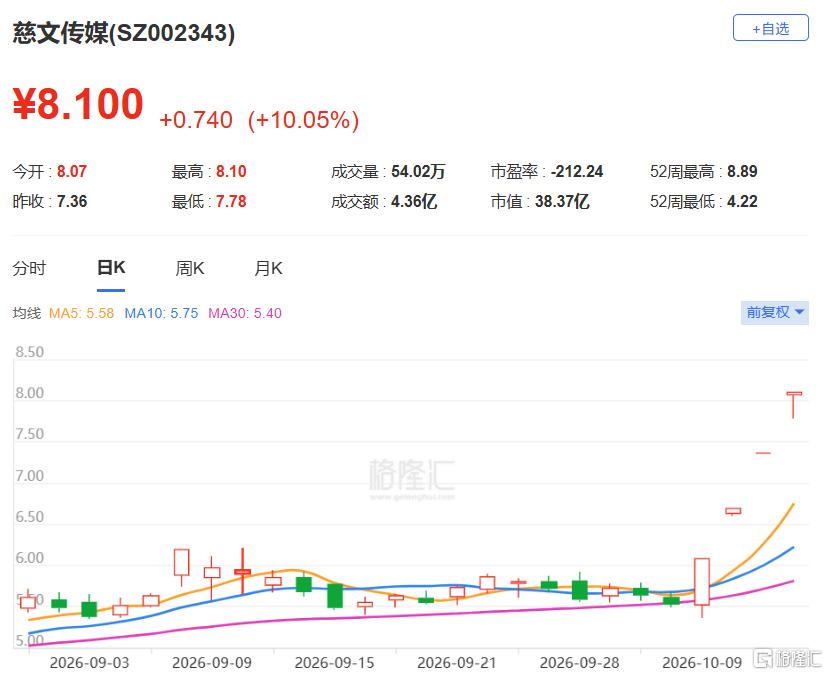Click the 均线 label
The height and width of the screenshot is (675, 828).
click(x=26, y=313)
